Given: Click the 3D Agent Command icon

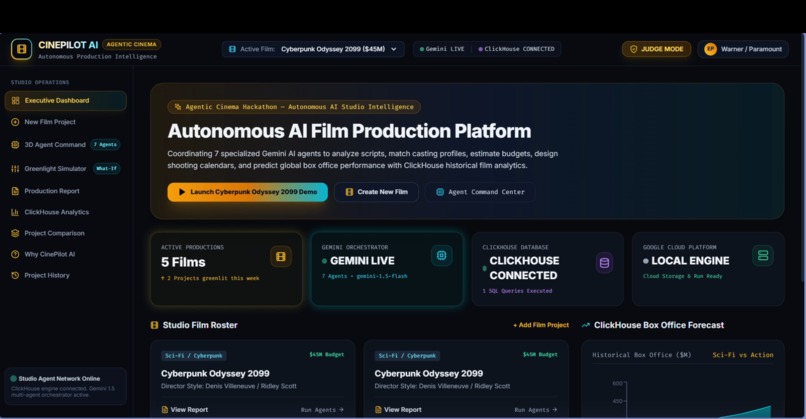Looking at the screenshot, I should click(x=15, y=144).
